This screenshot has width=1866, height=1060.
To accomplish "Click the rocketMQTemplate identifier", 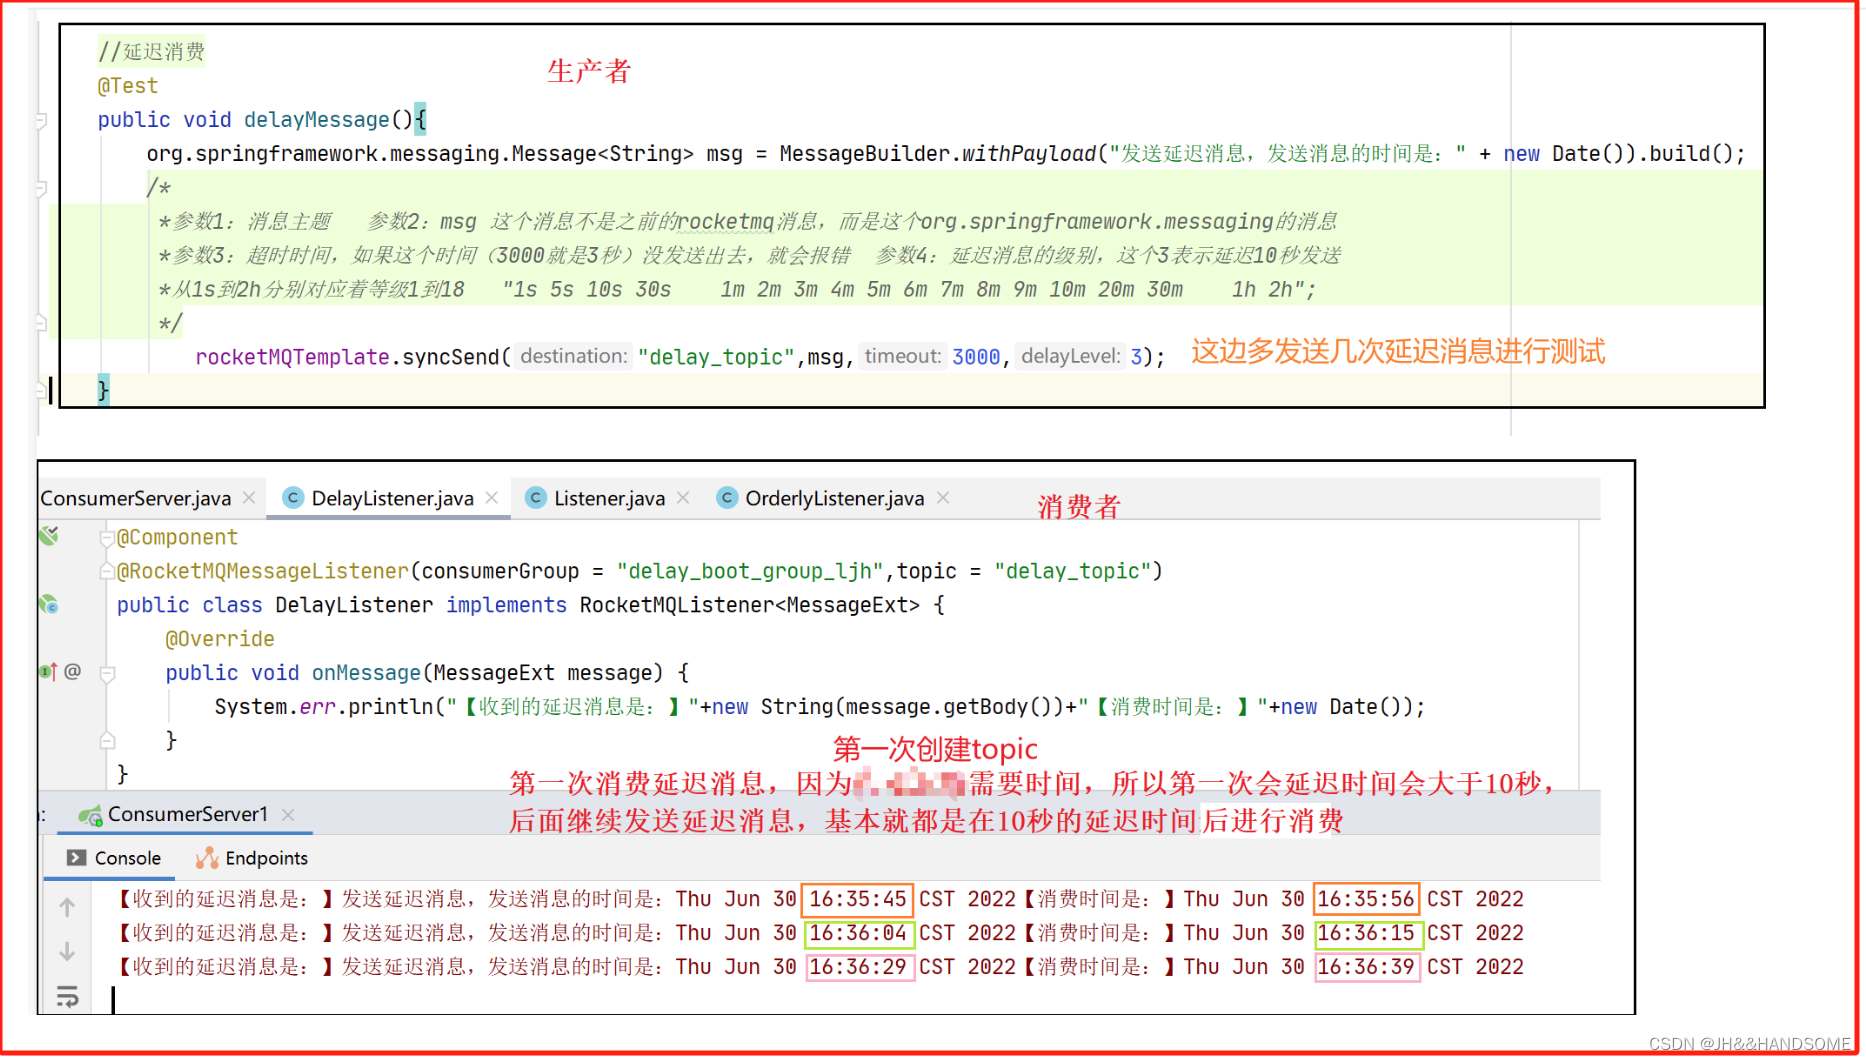I will [x=292, y=357].
